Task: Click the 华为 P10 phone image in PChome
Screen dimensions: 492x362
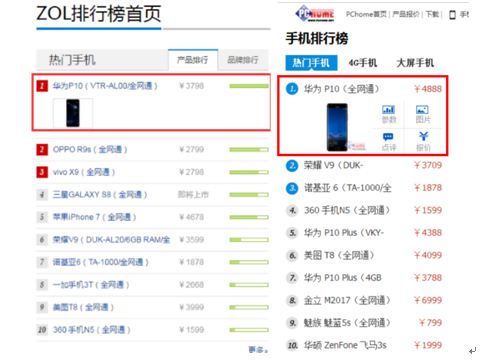Action: pyautogui.click(x=337, y=127)
